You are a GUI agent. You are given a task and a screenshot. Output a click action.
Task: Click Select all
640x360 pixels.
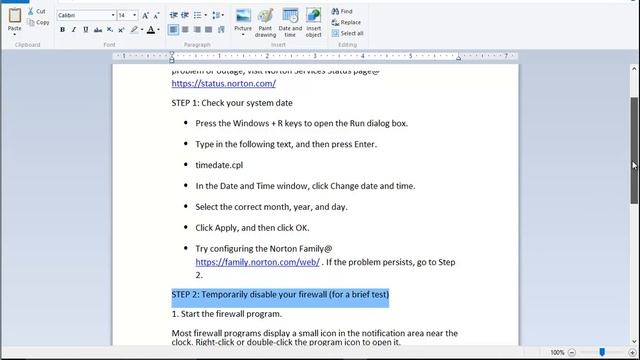click(347, 33)
